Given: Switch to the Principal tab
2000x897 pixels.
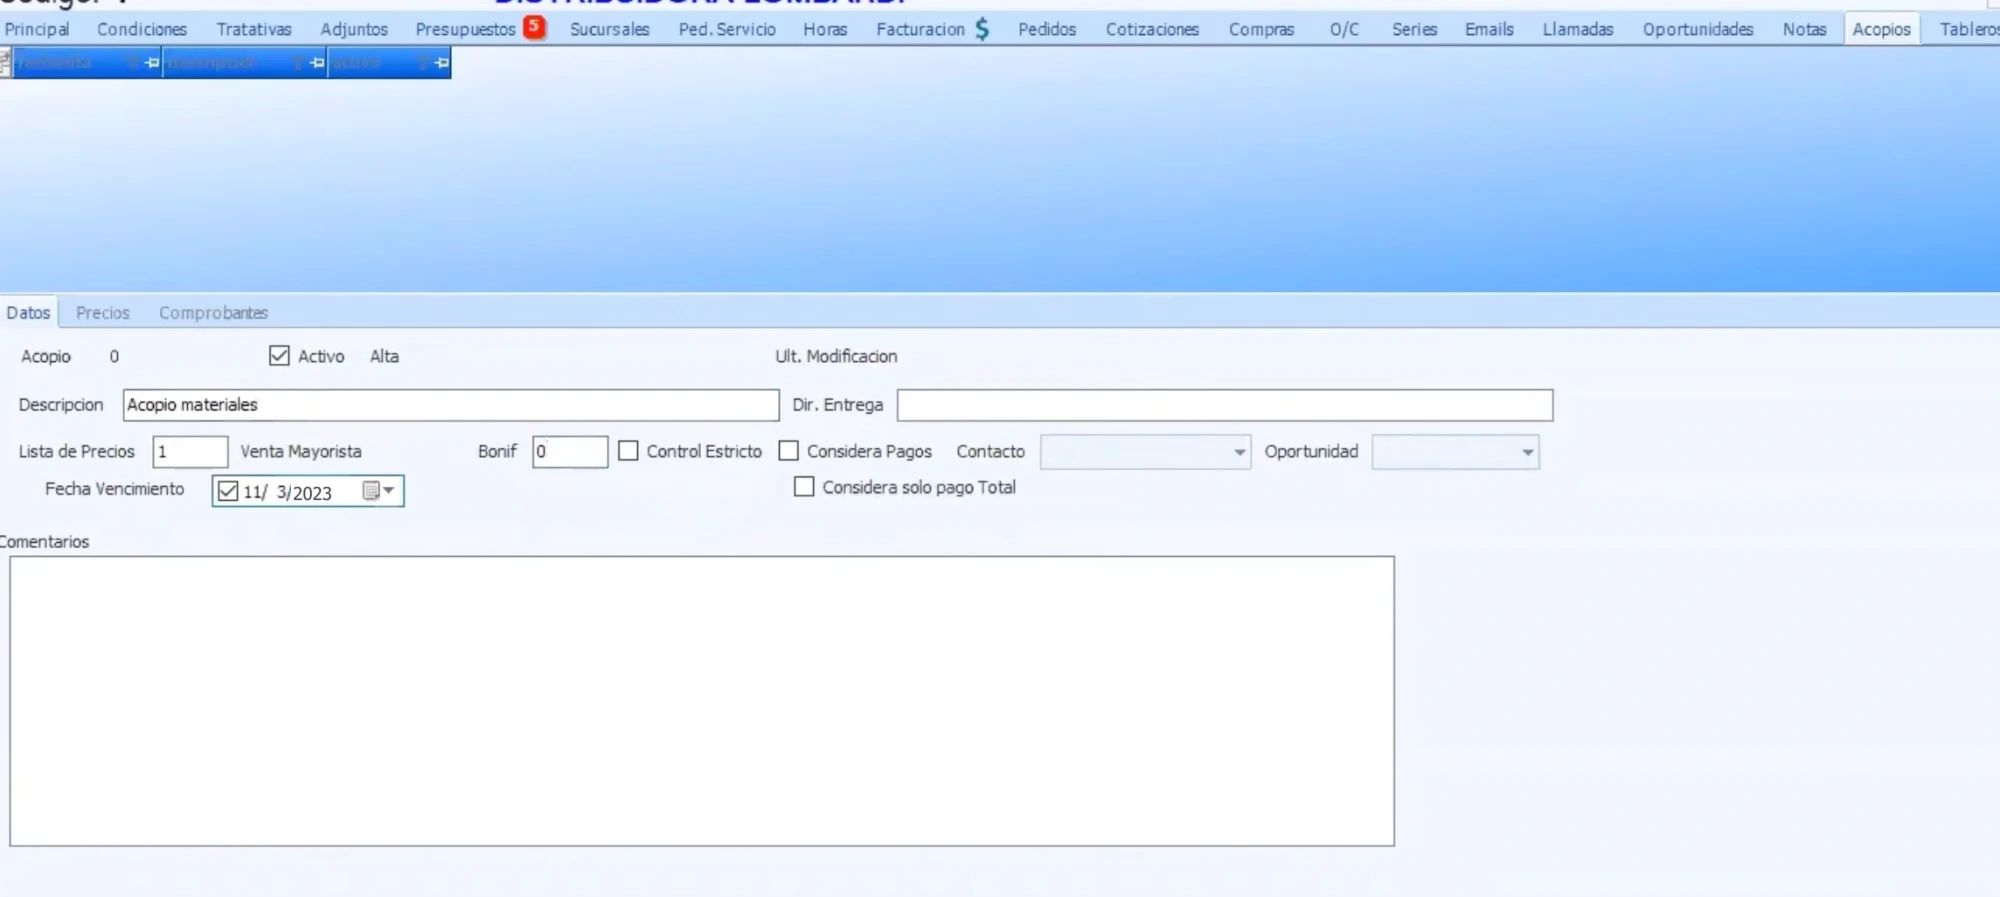Looking at the screenshot, I should pyautogui.click(x=37, y=29).
